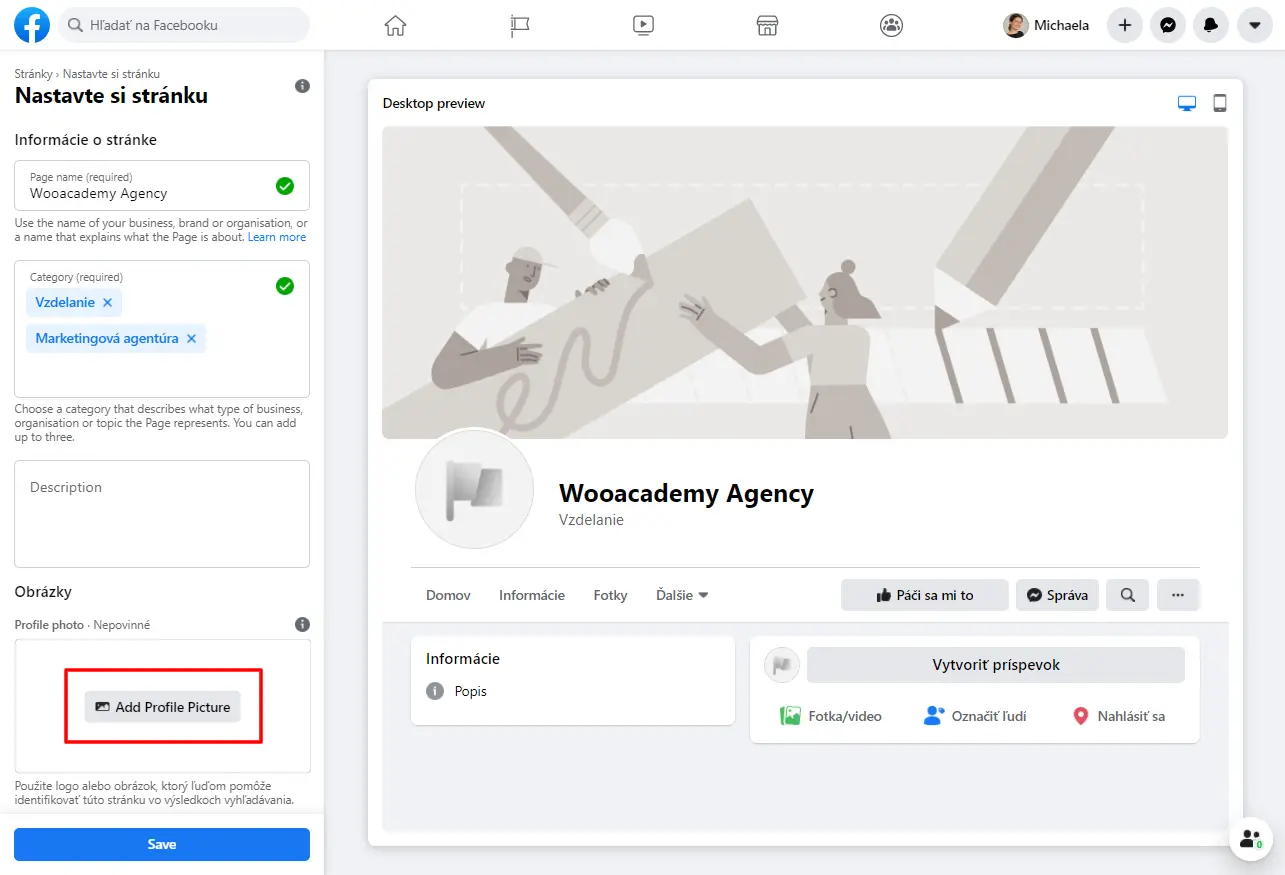Click the blue Save button
This screenshot has width=1285, height=875.
pyautogui.click(x=162, y=844)
